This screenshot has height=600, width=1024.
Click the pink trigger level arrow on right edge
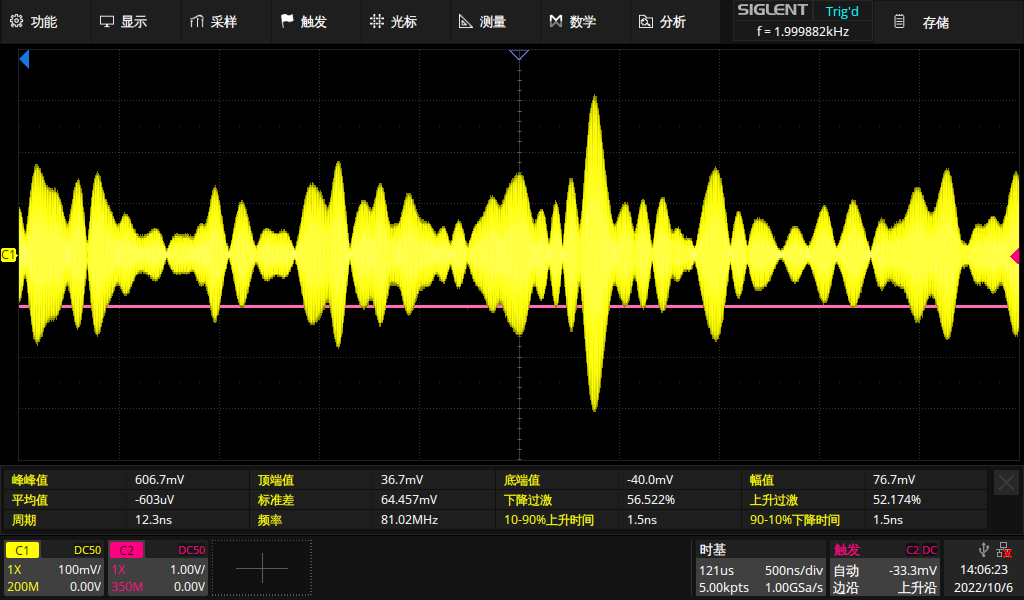[1016, 256]
